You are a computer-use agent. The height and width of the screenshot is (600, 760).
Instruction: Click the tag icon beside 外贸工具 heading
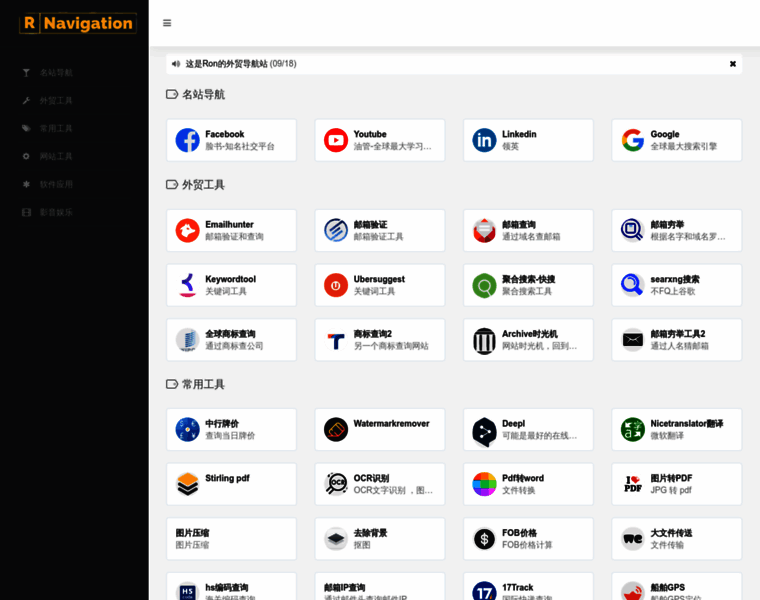[172, 185]
